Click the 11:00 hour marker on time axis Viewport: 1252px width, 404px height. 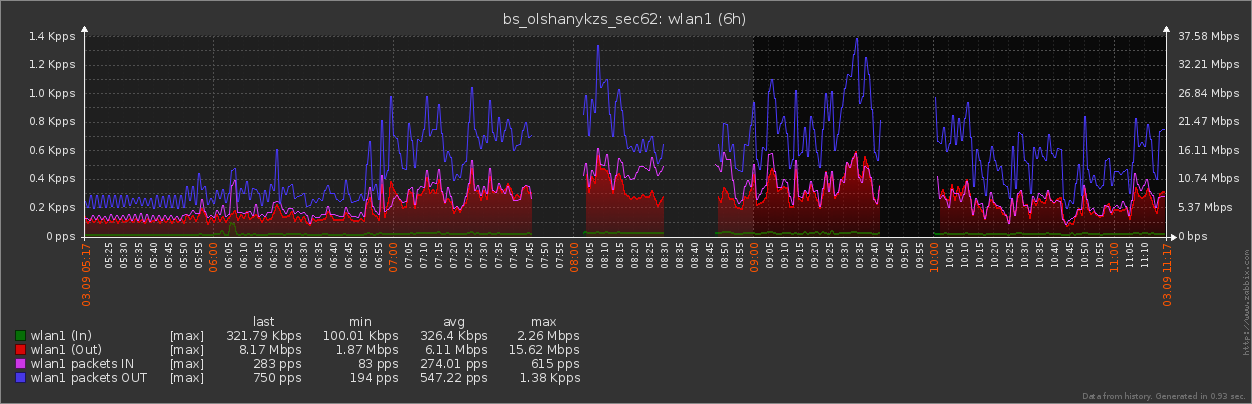(x=1114, y=259)
